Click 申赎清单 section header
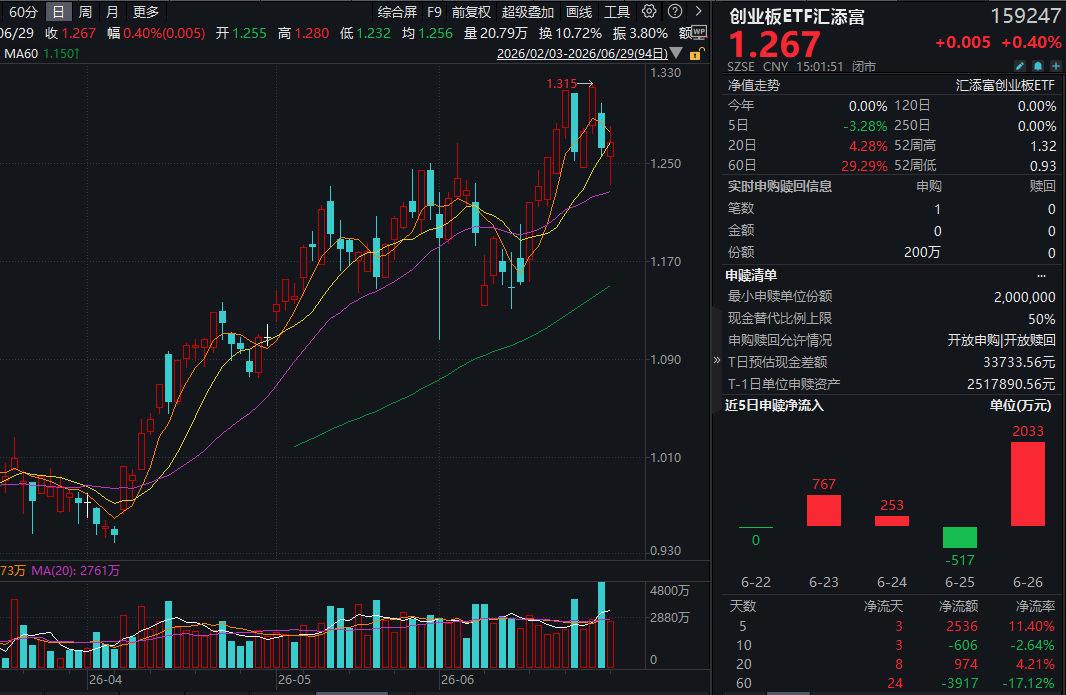Screen dimensions: 1066x695 pyautogui.click(x=751, y=275)
